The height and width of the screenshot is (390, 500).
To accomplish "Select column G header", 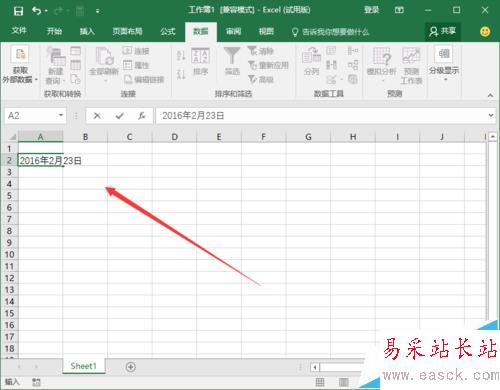I will 308,137.
